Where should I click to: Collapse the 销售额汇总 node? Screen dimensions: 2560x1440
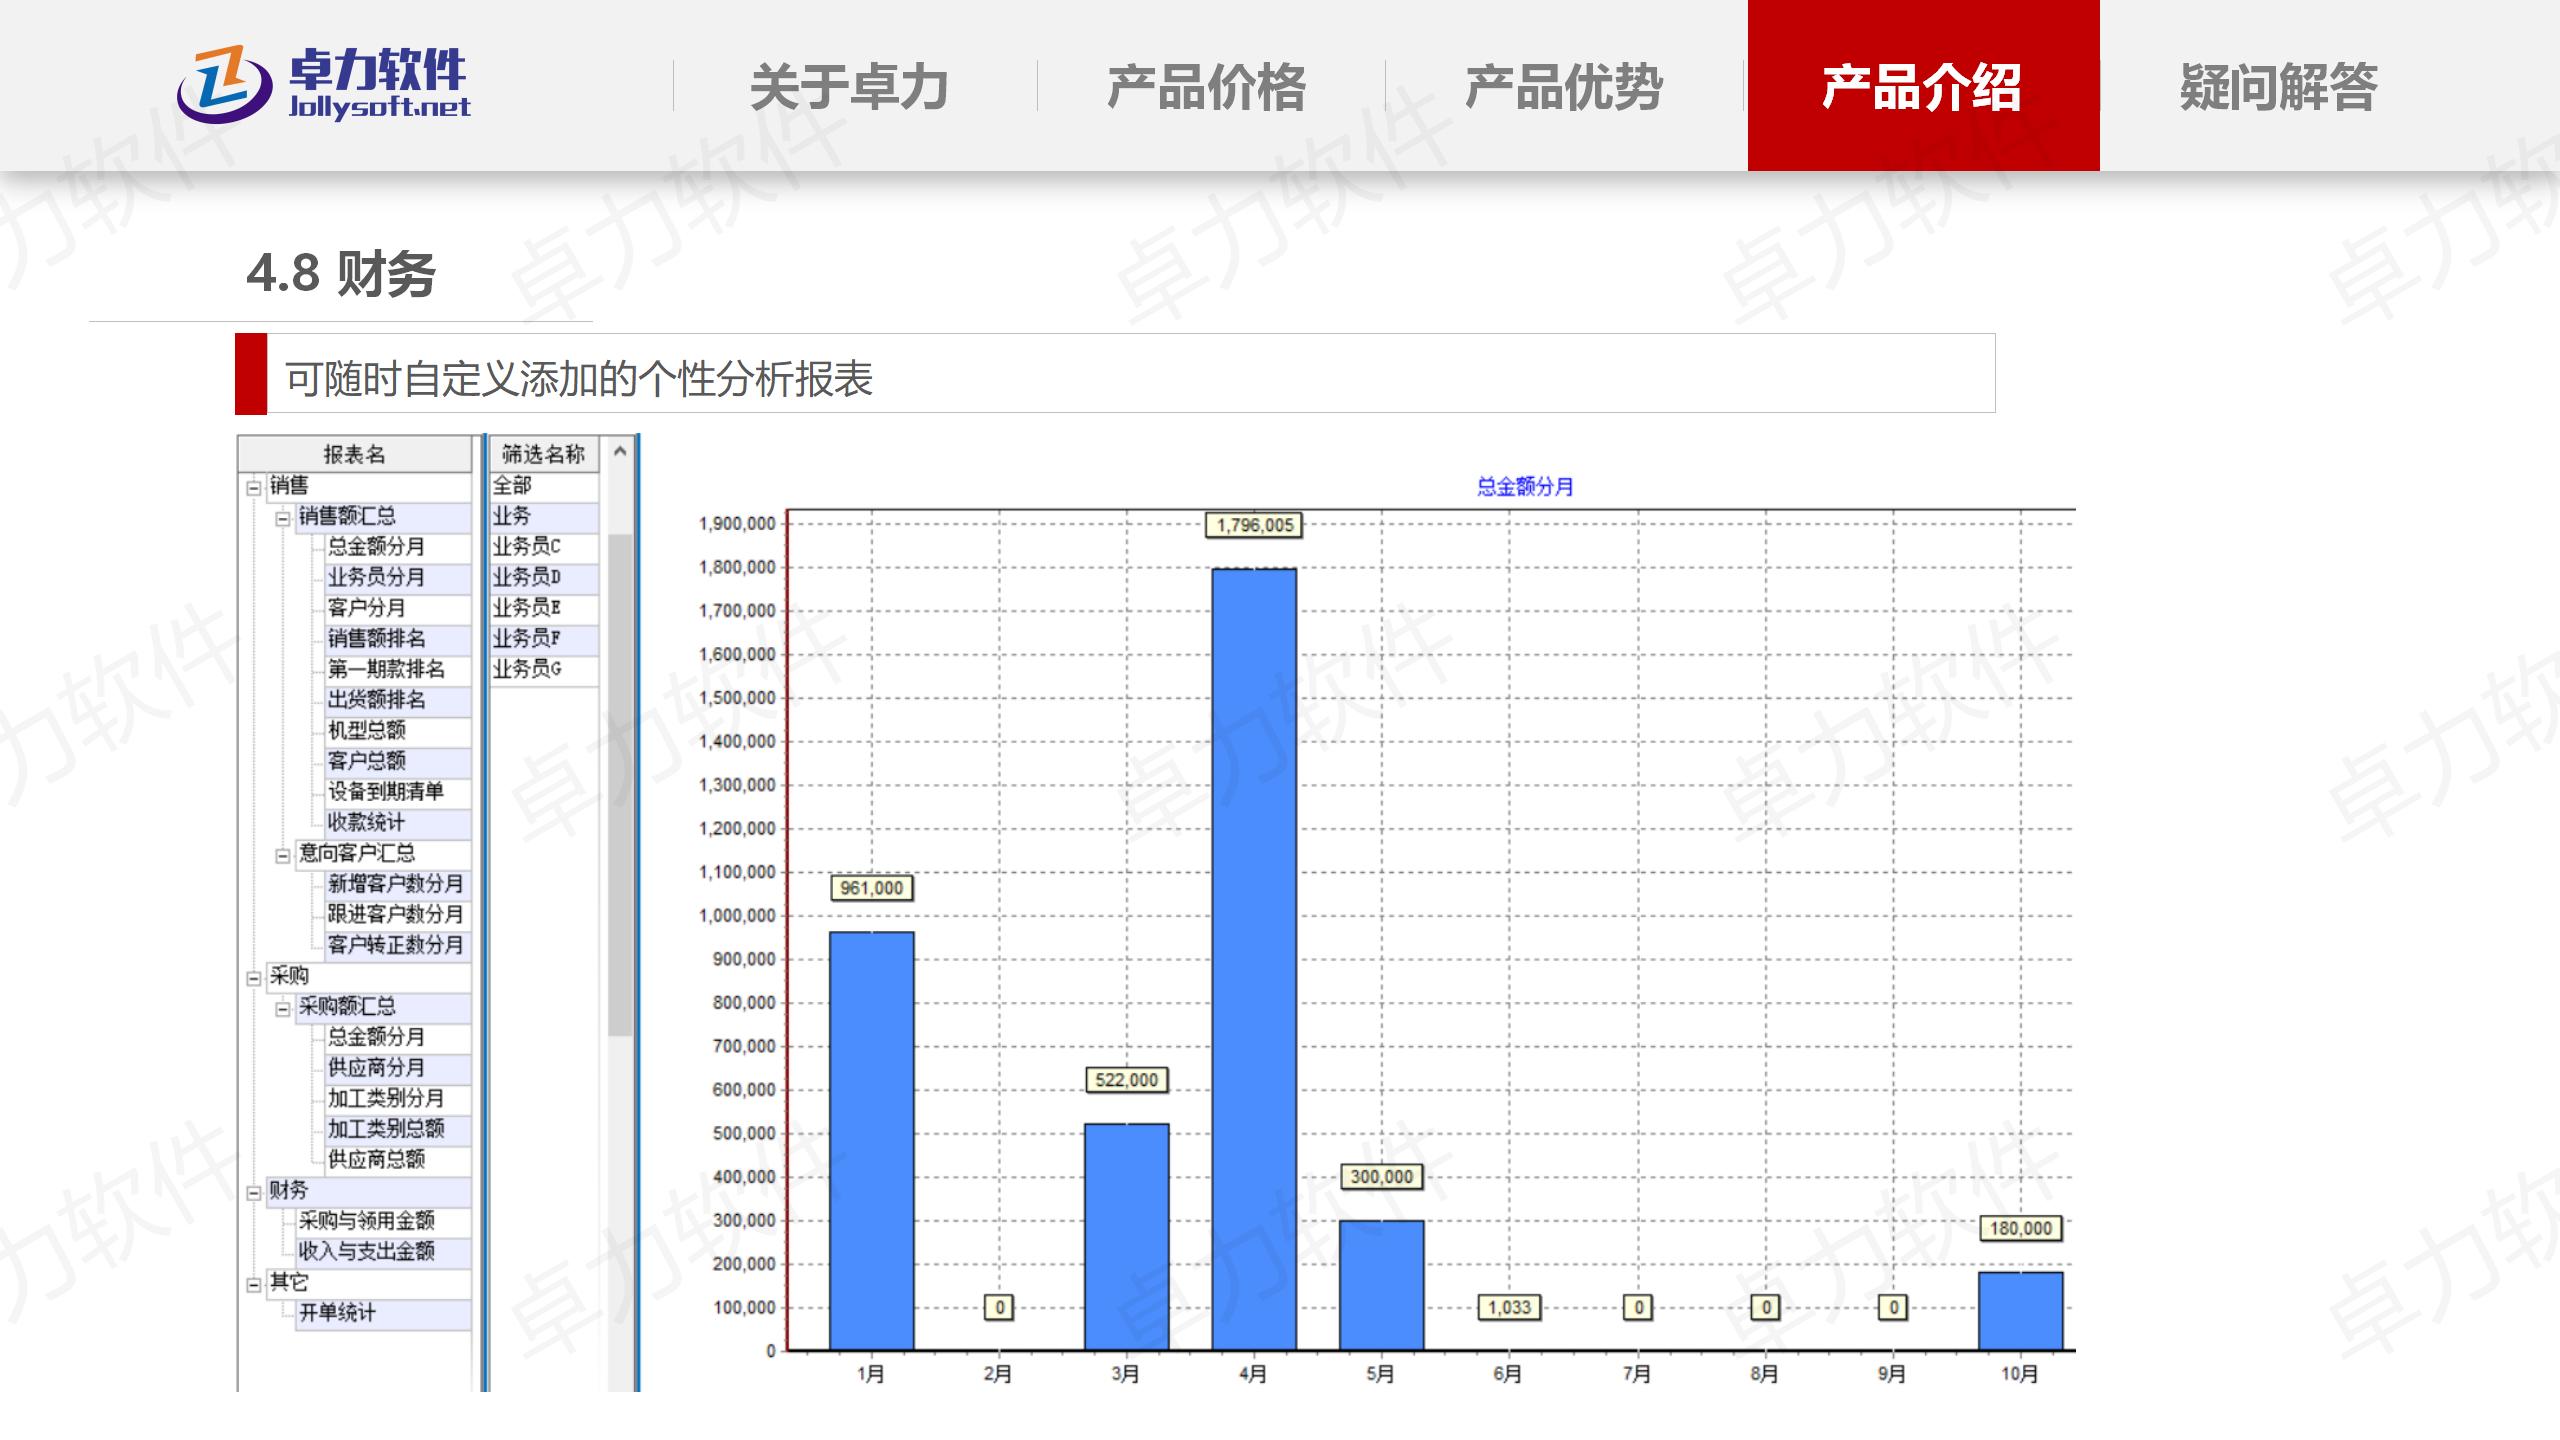pos(282,518)
